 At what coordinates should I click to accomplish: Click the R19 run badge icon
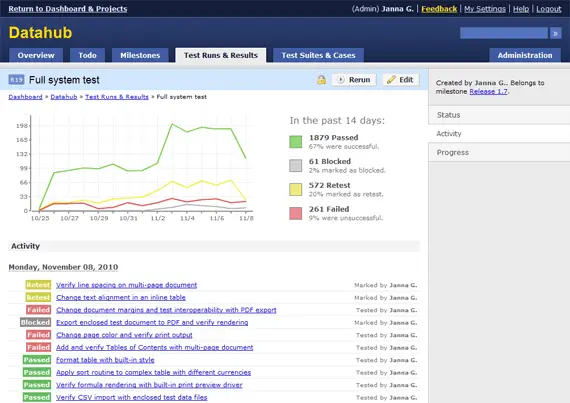[x=16, y=80]
